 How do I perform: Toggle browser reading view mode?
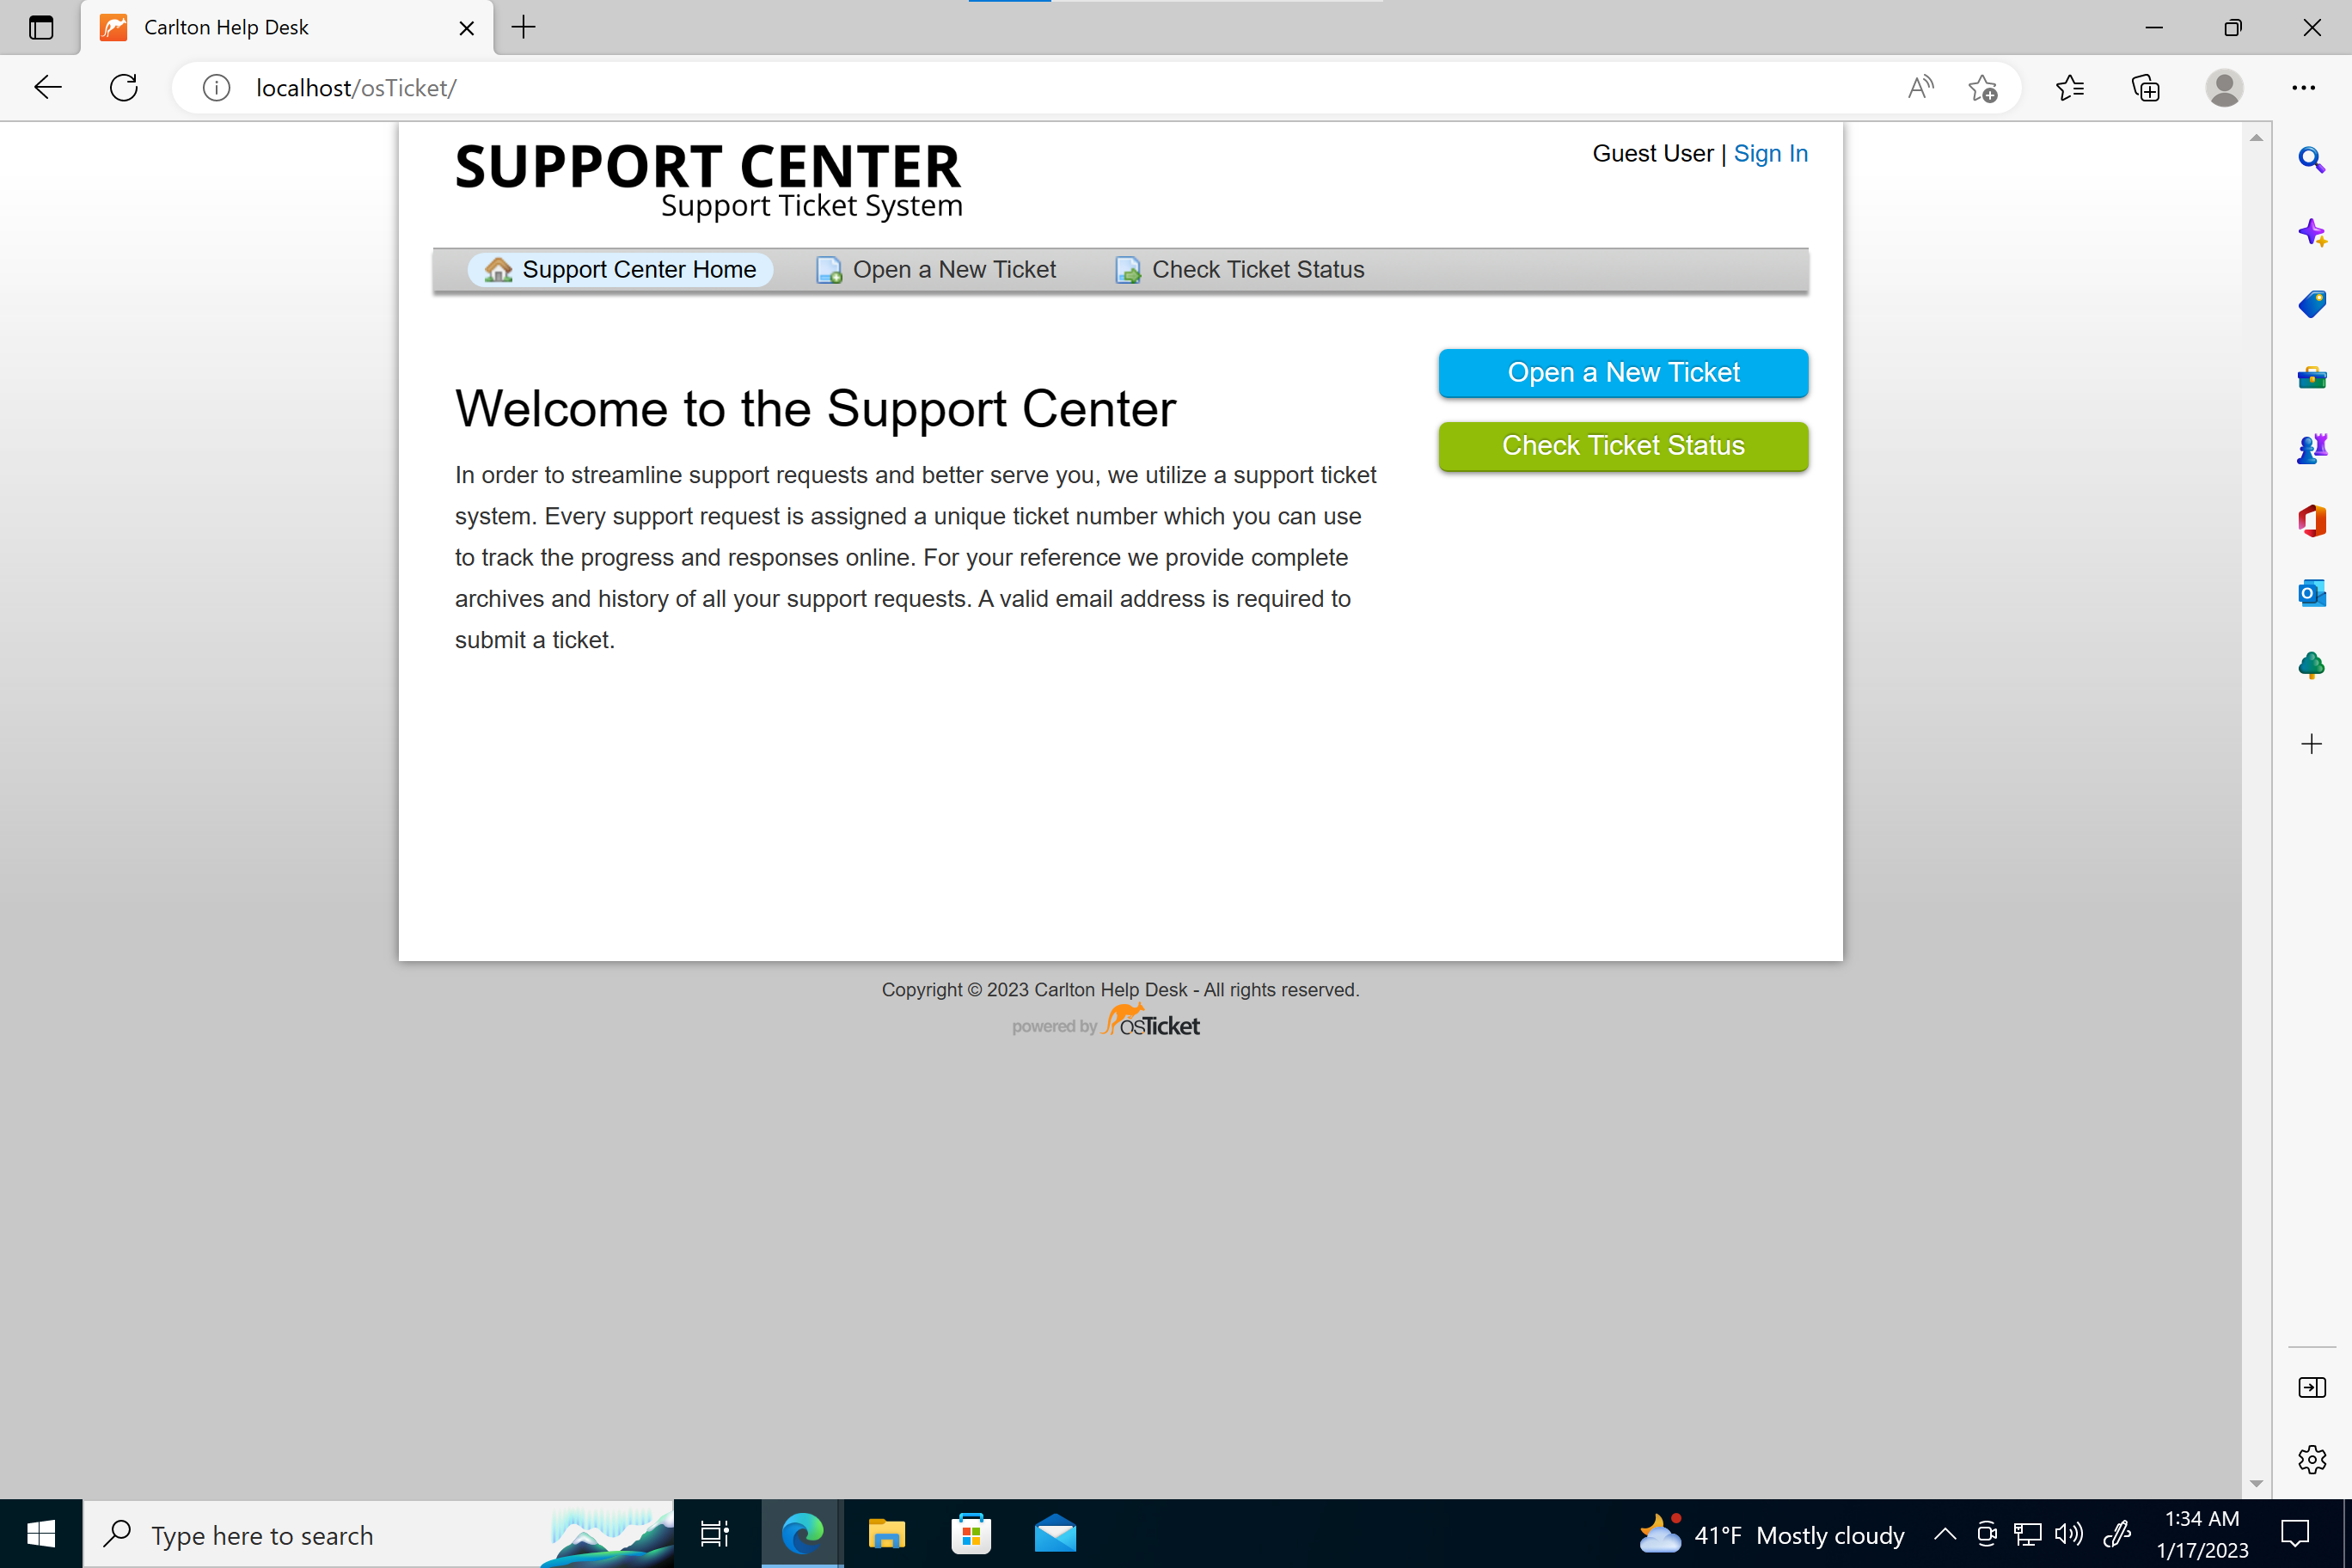[1920, 88]
